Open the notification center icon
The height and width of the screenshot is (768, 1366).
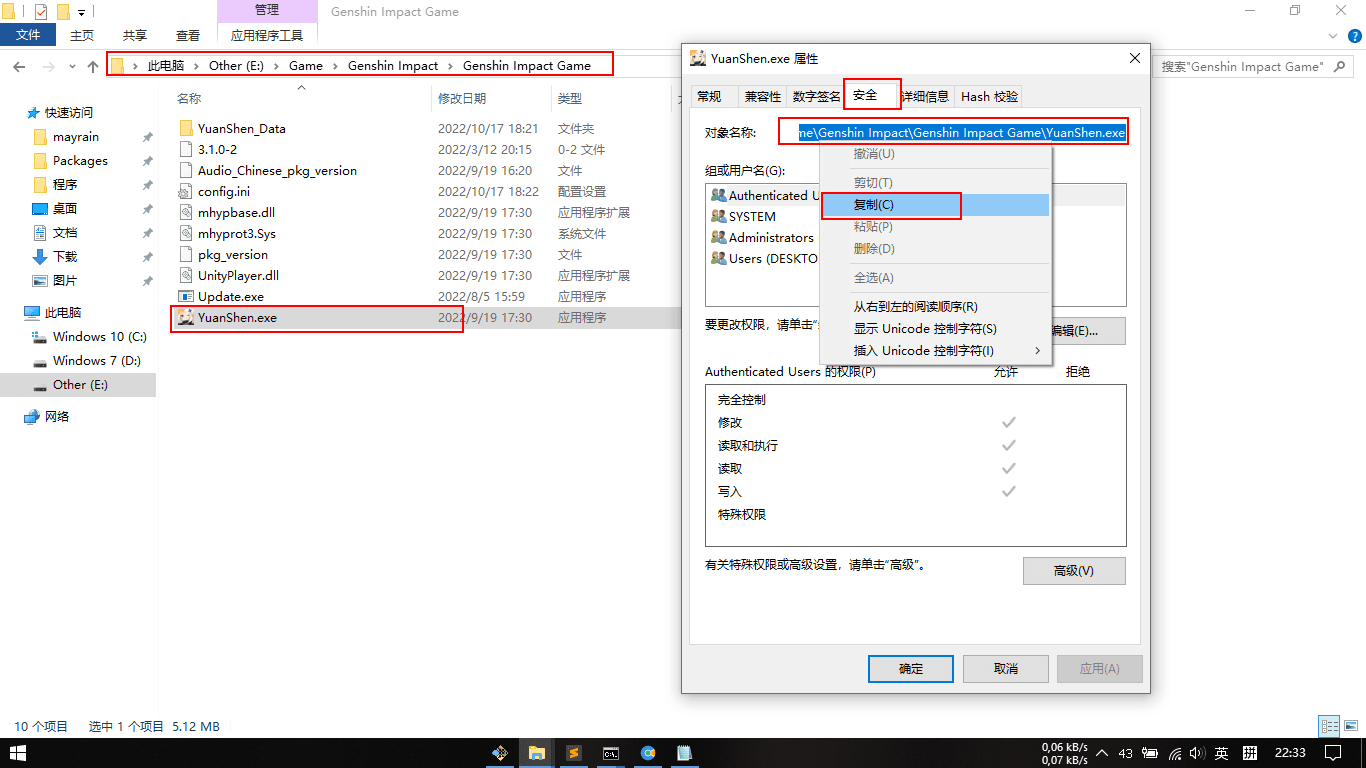click(x=1332, y=752)
